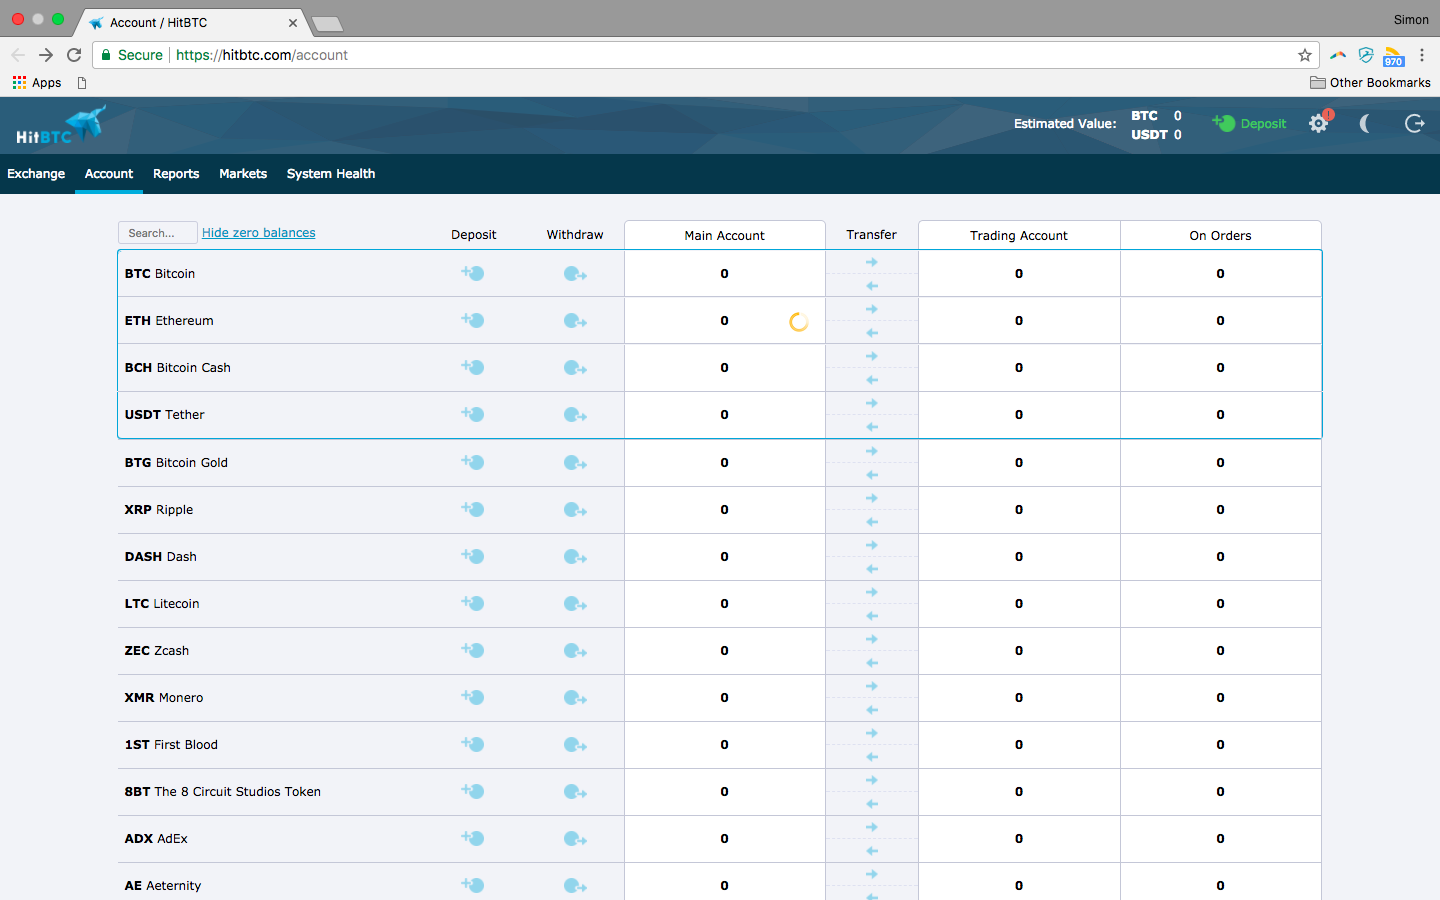Click Hide zero balances link
Screen dimensions: 1440x900
click(259, 233)
